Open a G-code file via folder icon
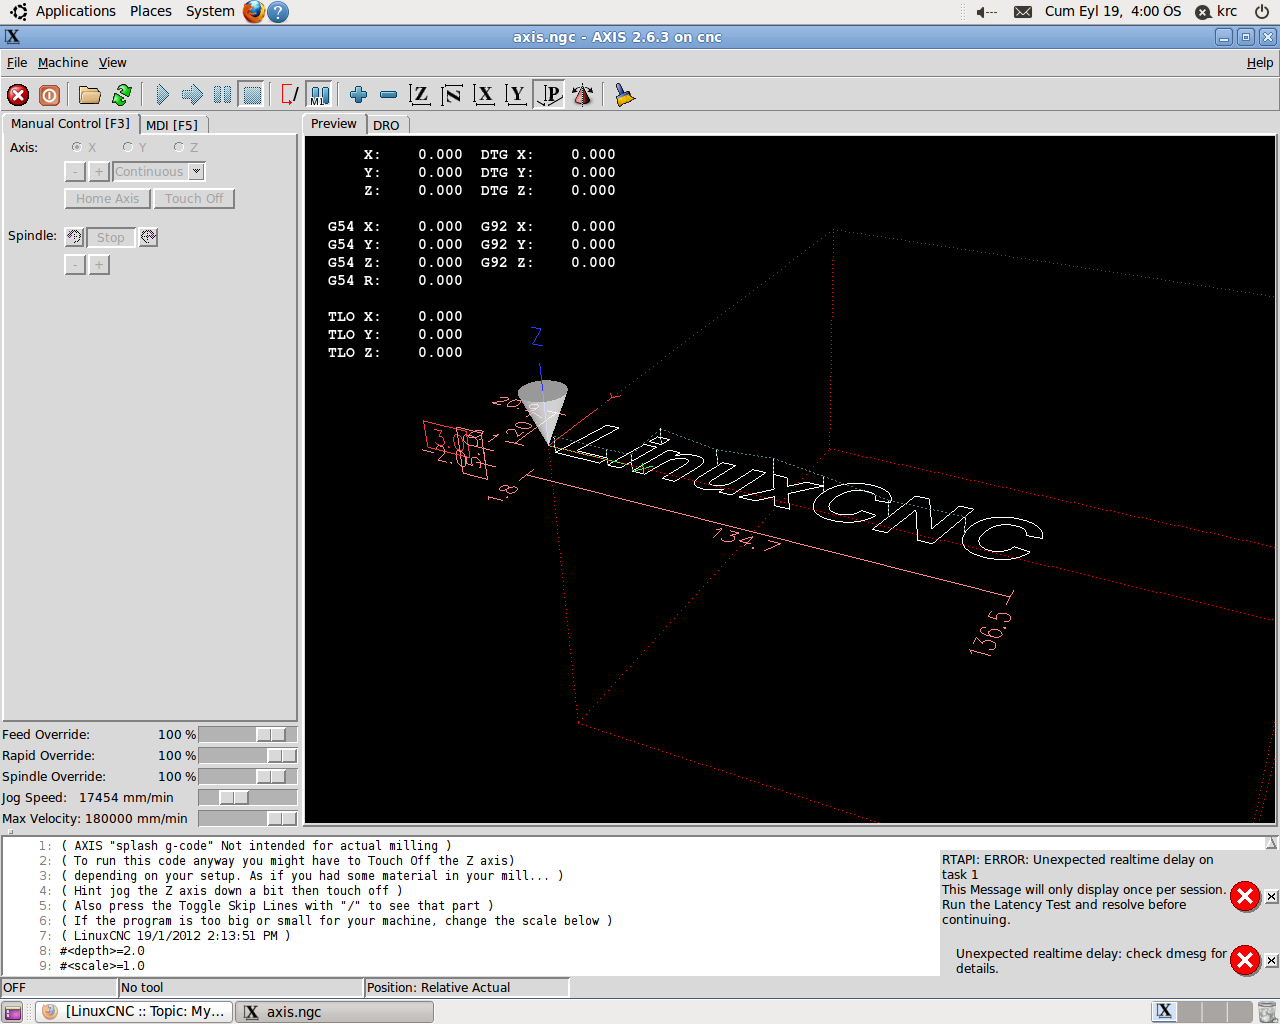 point(90,95)
